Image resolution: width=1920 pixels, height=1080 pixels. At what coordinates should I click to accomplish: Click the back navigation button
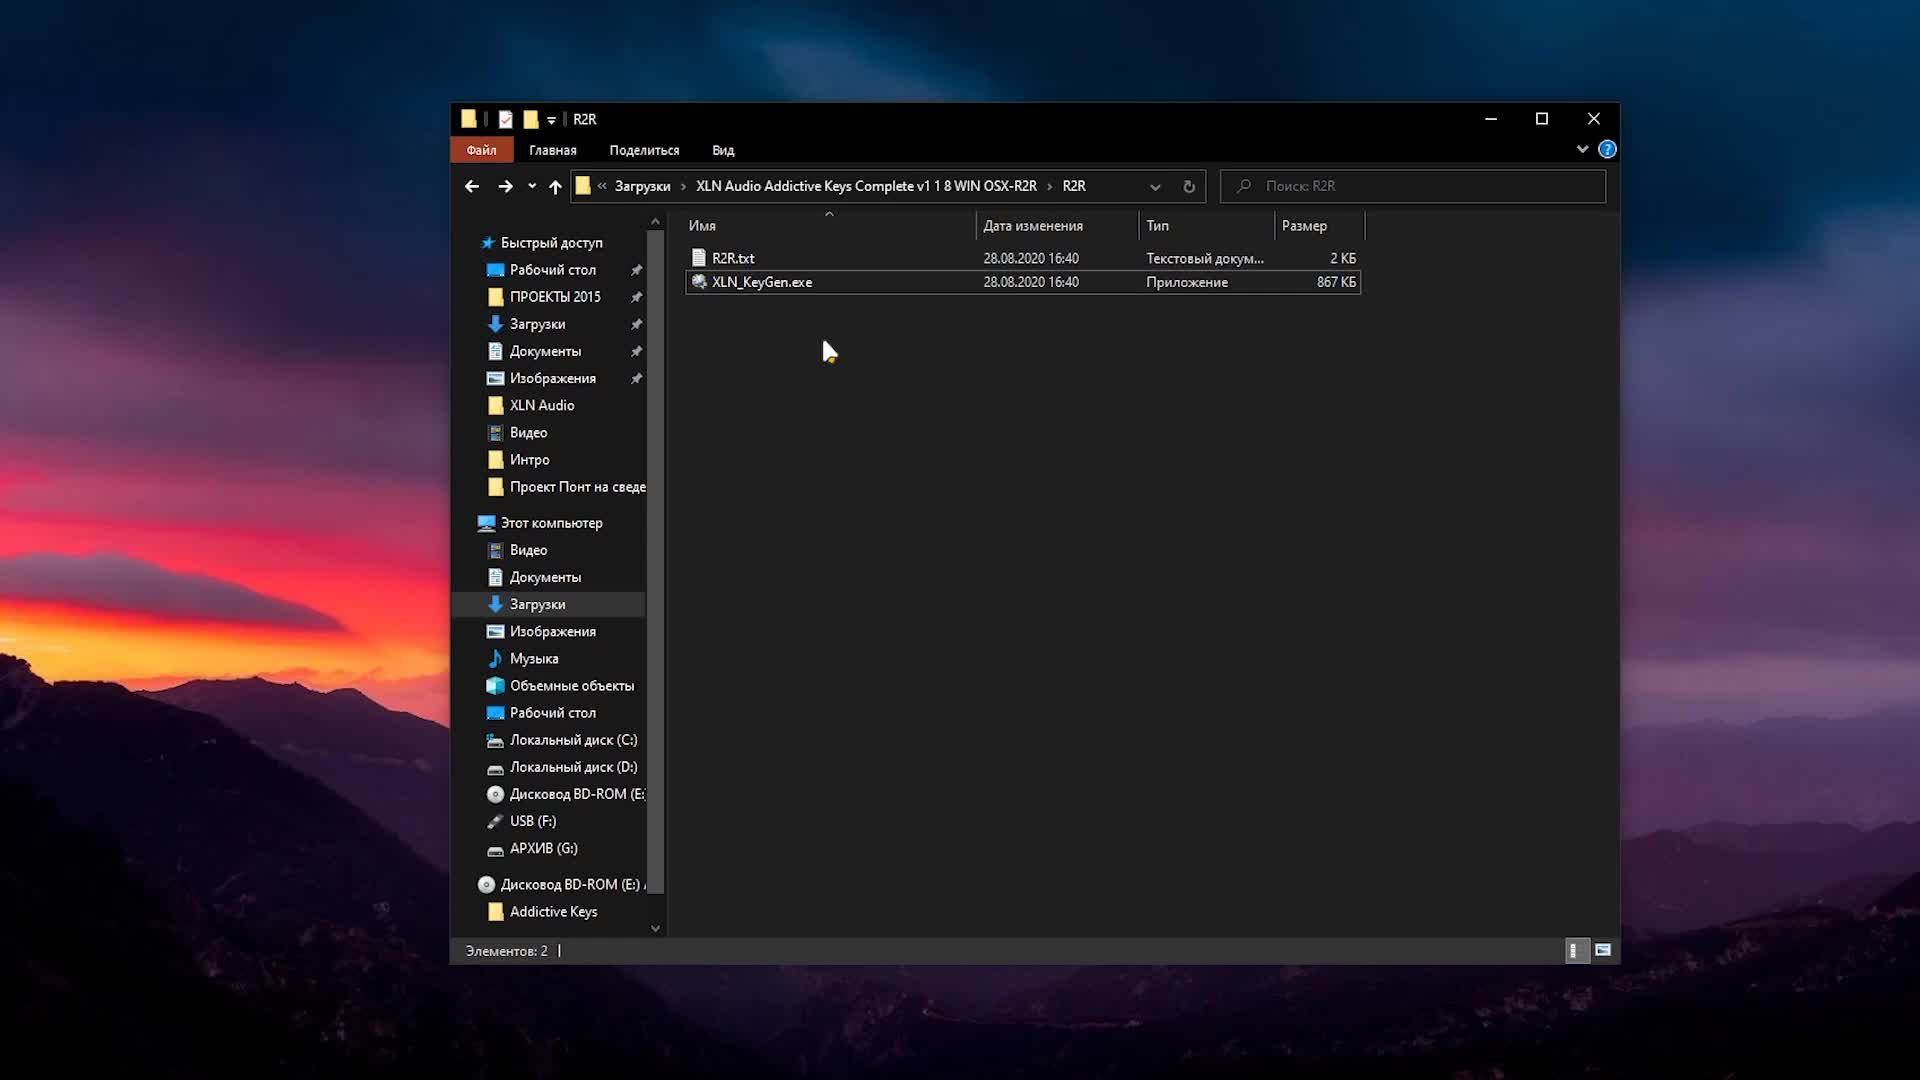pyautogui.click(x=471, y=186)
